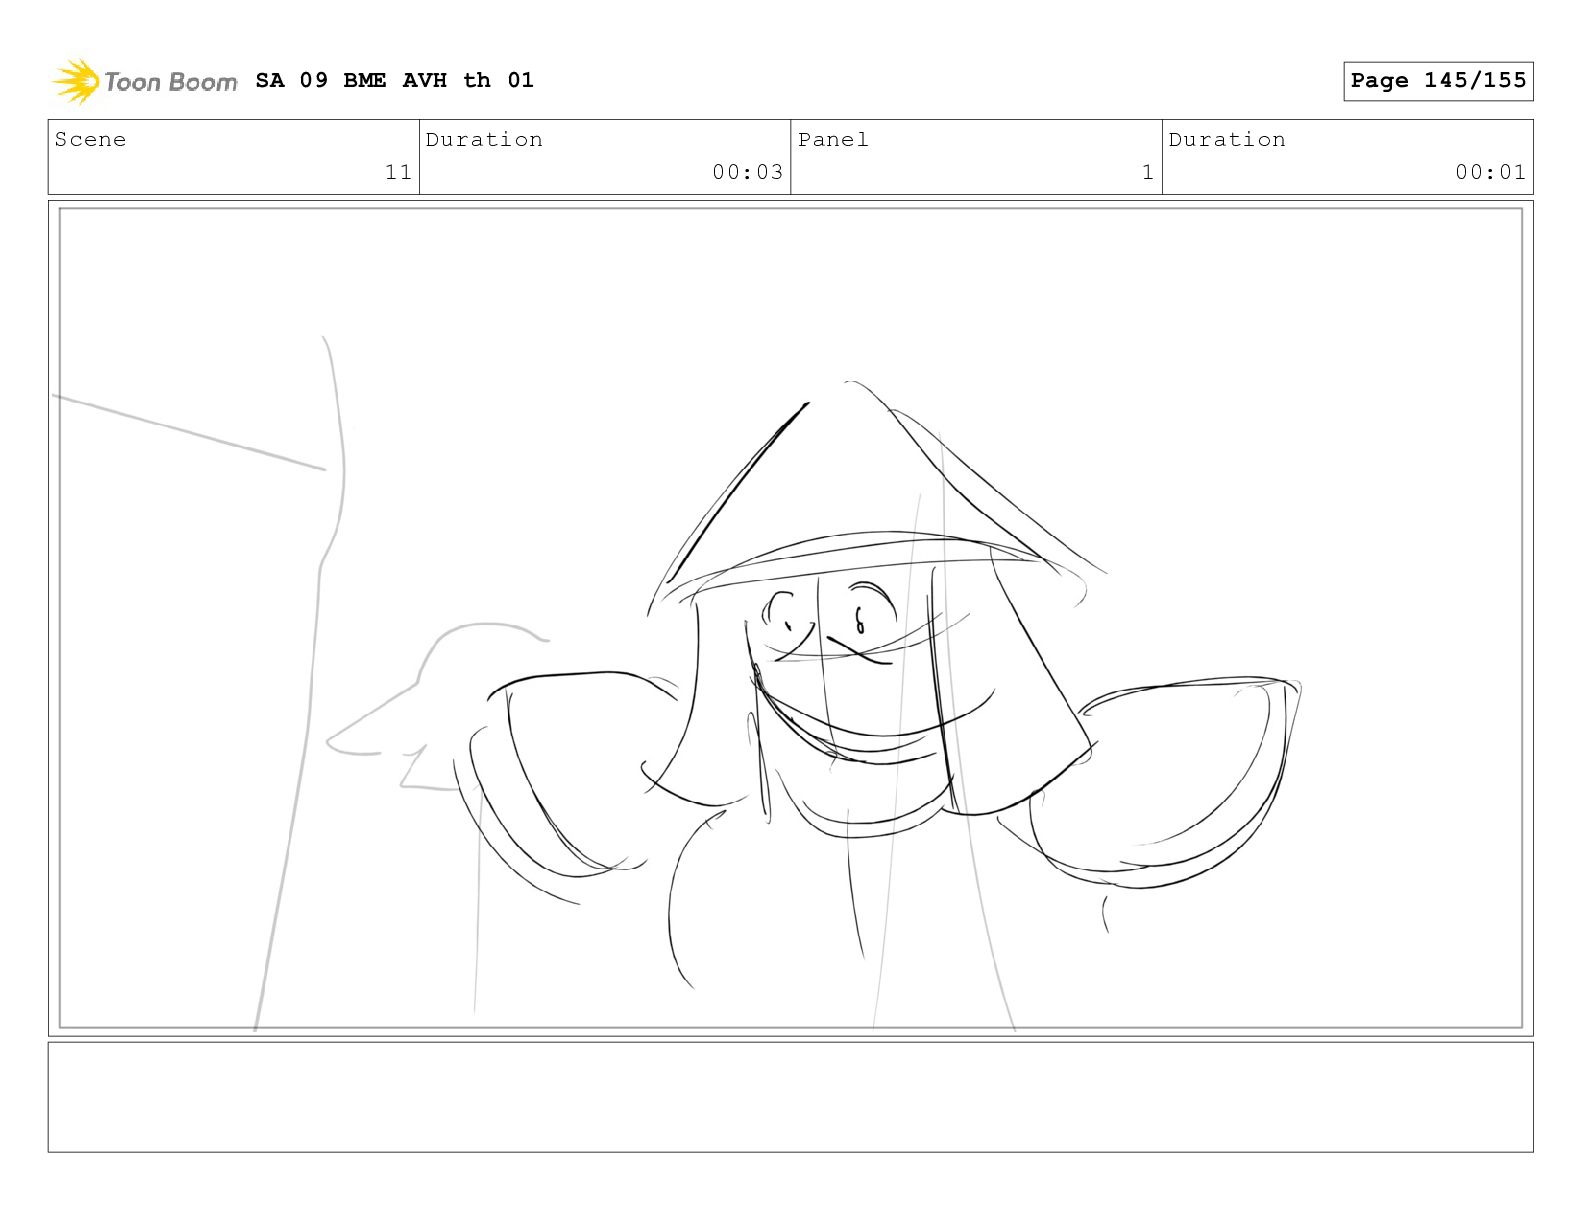Viewport: 1584px width, 1224px height.
Task: Click the panel duration value '00:01'
Action: click(1490, 172)
